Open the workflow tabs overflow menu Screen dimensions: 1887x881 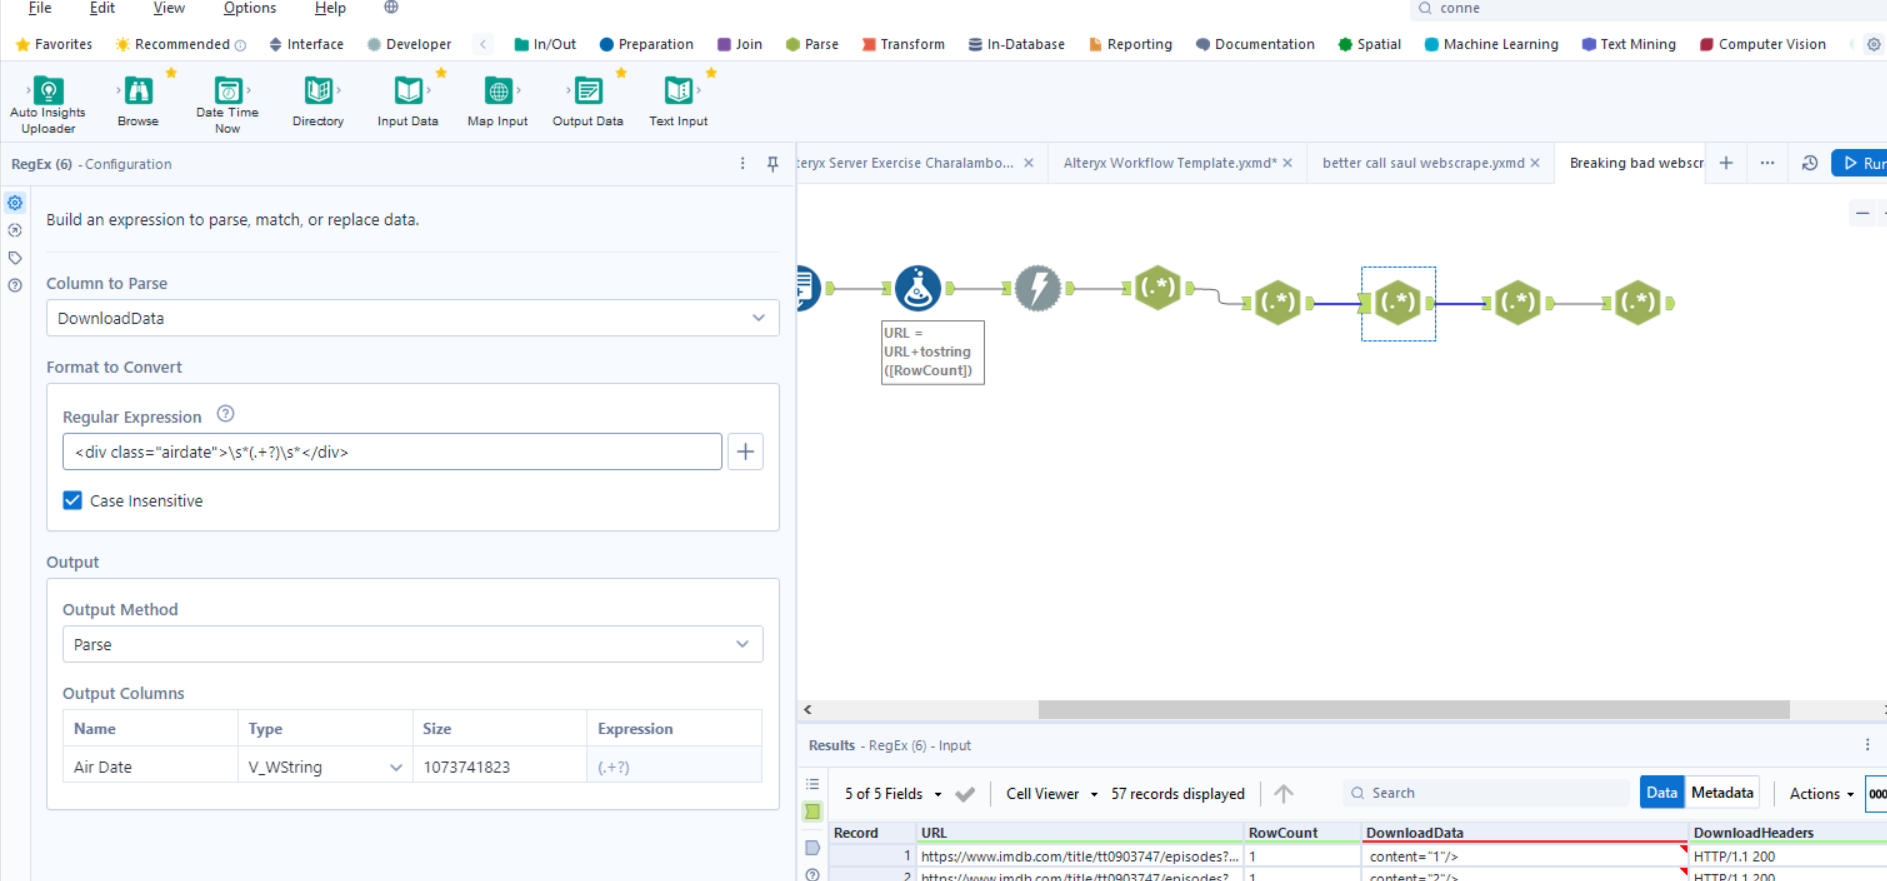pos(1767,163)
